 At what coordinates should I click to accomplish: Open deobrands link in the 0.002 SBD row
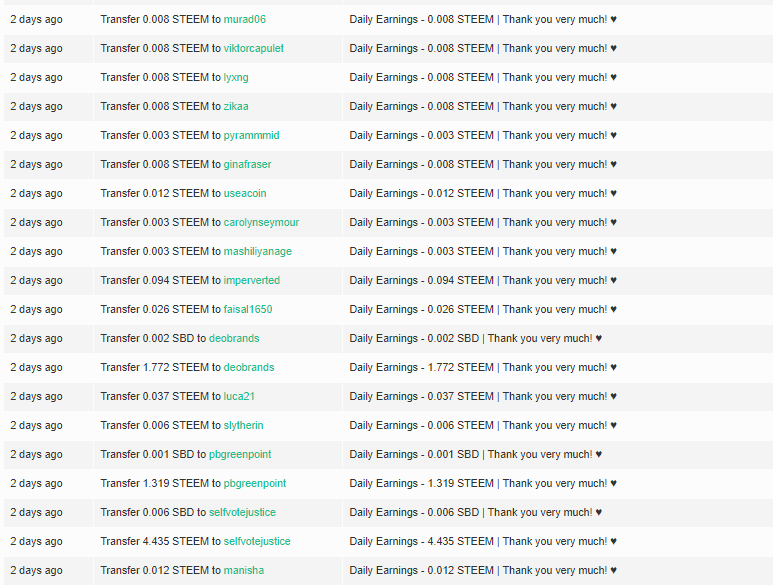pyautogui.click(x=234, y=339)
